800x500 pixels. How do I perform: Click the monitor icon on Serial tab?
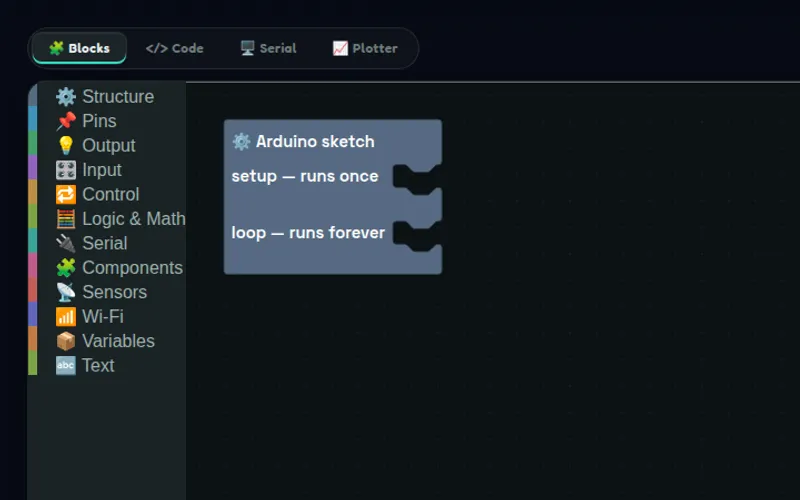(x=247, y=48)
